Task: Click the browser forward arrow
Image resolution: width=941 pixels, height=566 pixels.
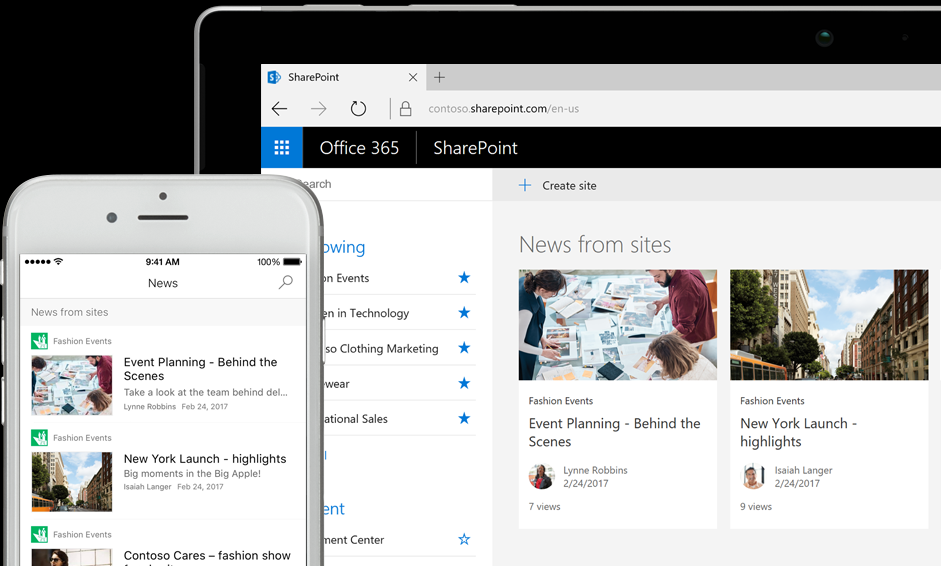Action: pos(319,109)
